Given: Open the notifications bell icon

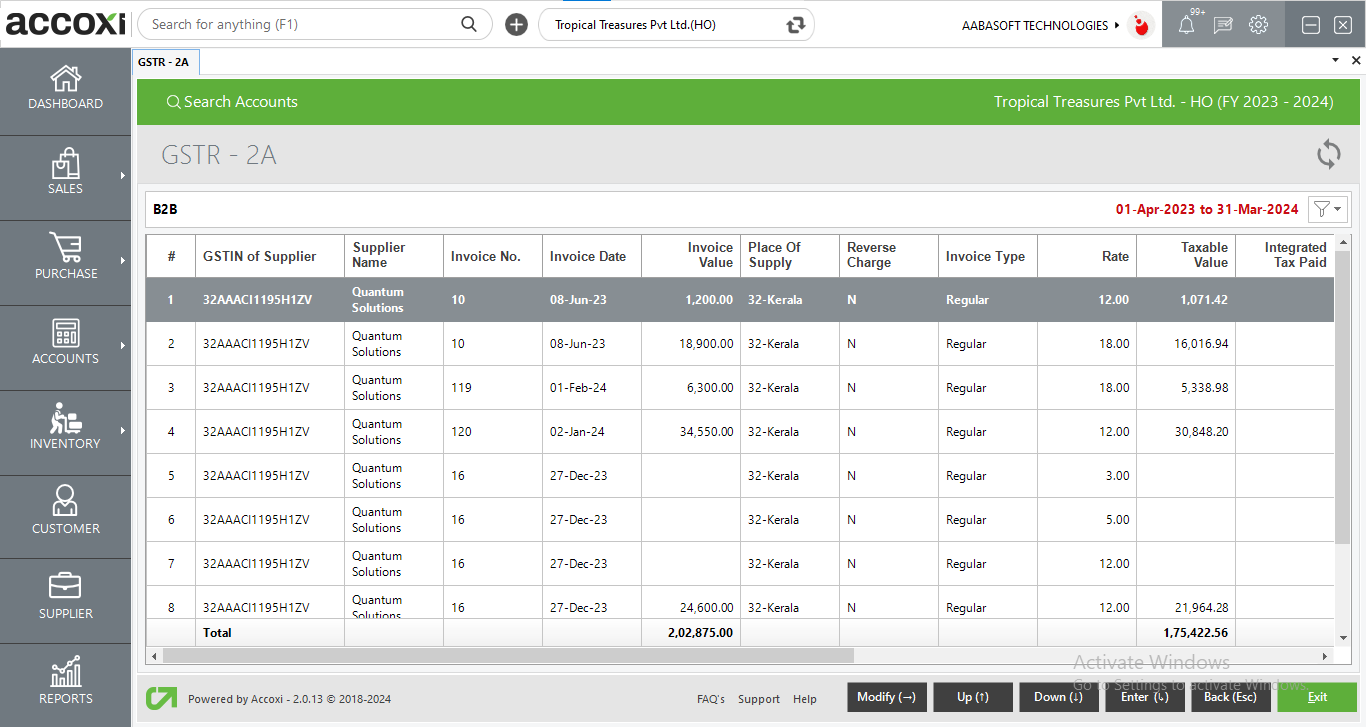Looking at the screenshot, I should 1186,26.
